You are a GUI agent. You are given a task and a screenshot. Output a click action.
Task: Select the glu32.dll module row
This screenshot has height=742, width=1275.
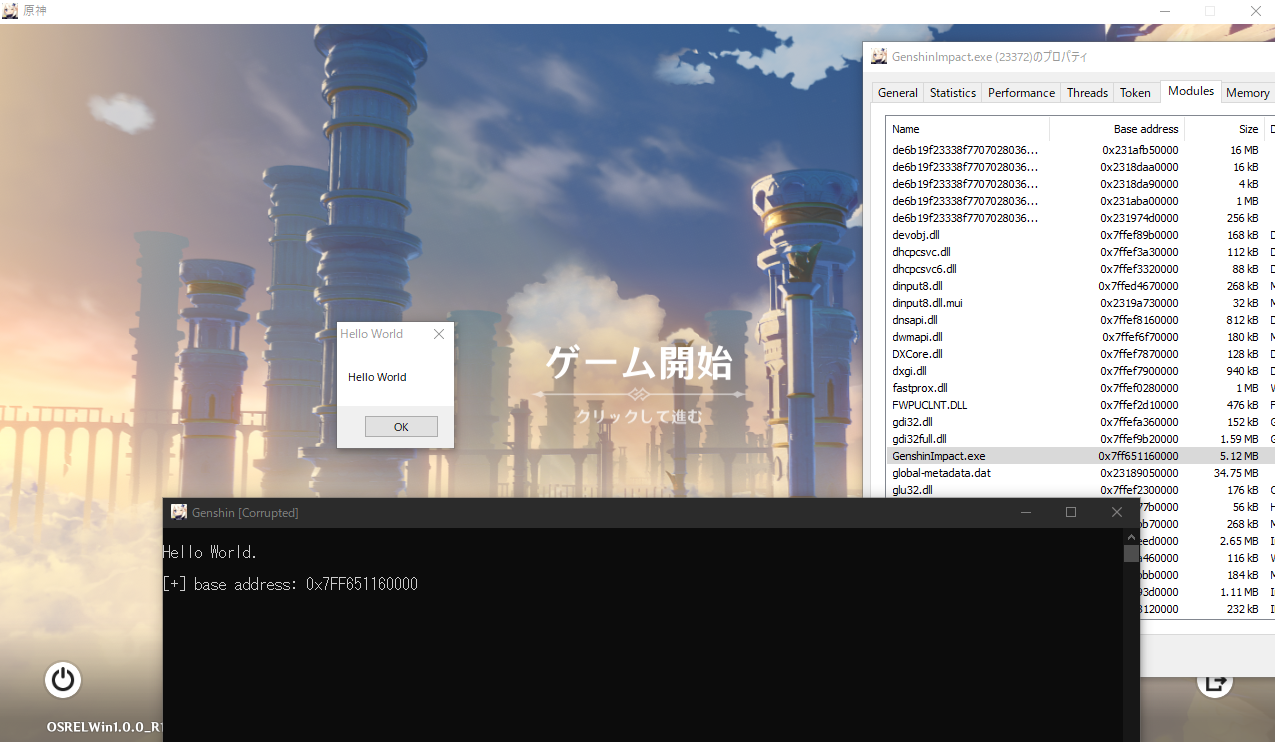tap(1080, 490)
